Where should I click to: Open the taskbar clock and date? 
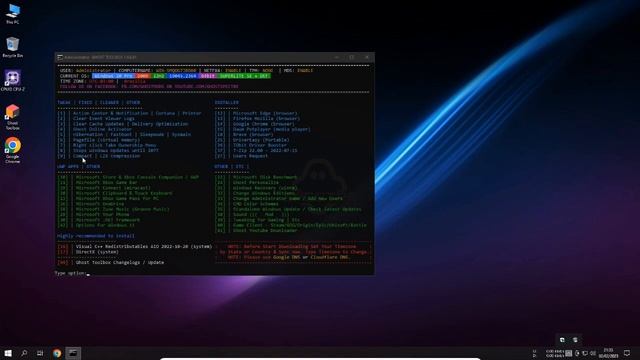click(608, 353)
